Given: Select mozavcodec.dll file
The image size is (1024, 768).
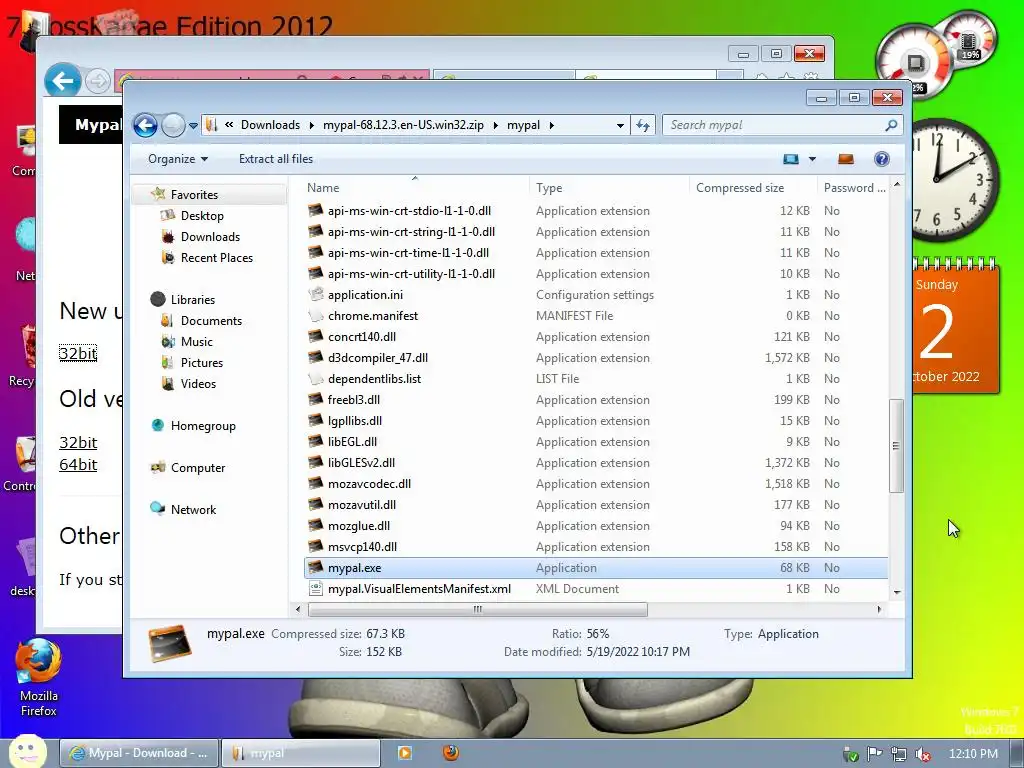Looking at the screenshot, I should click(x=369, y=483).
